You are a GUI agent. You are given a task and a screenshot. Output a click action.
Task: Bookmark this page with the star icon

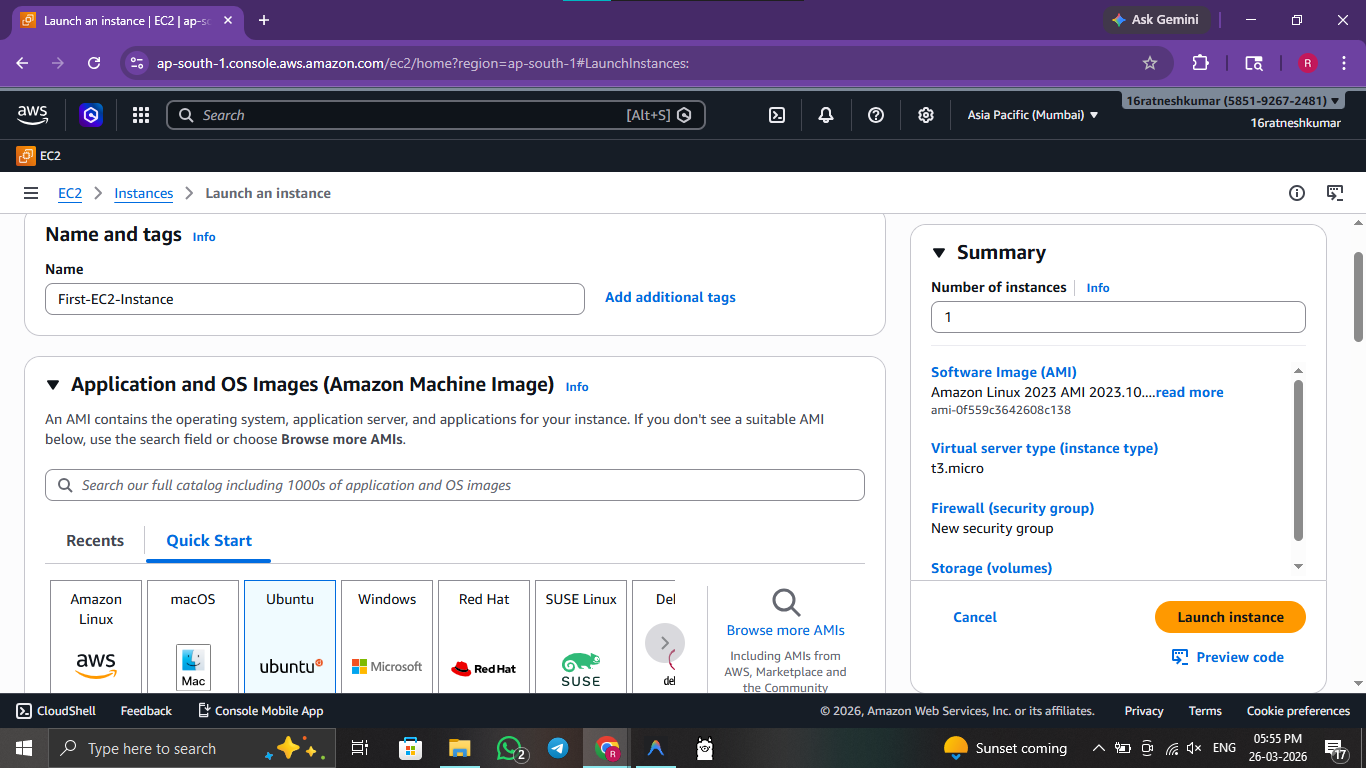click(1150, 63)
